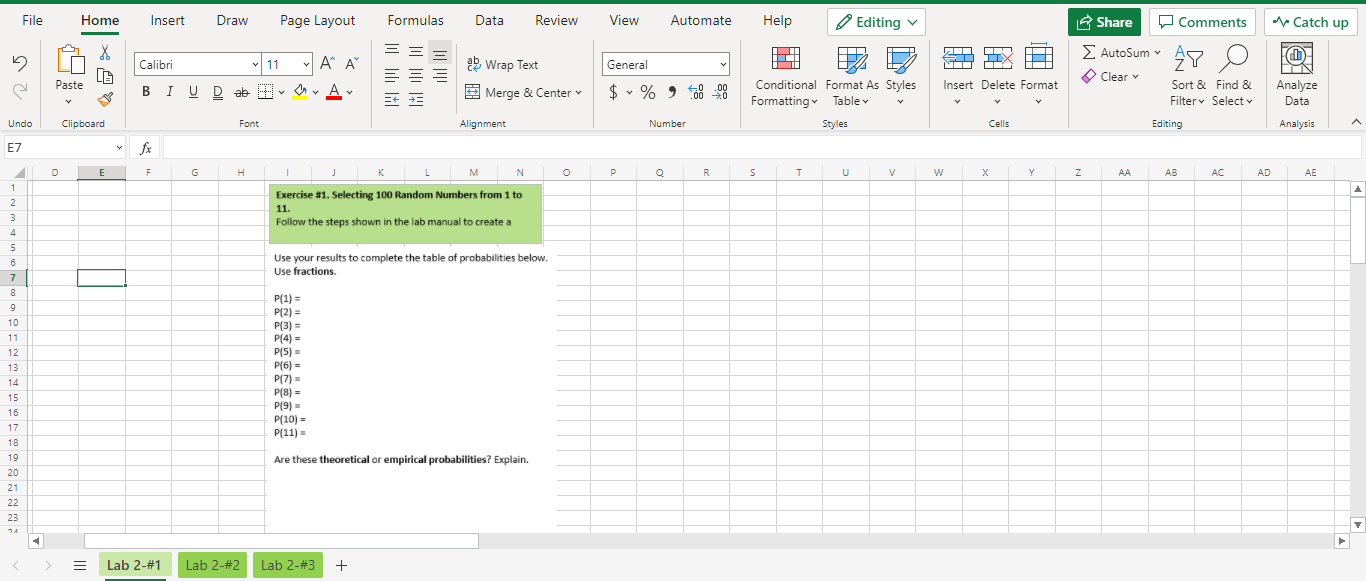This screenshot has width=1366, height=581.
Task: Open the Analyze Data pane
Action: (1296, 75)
